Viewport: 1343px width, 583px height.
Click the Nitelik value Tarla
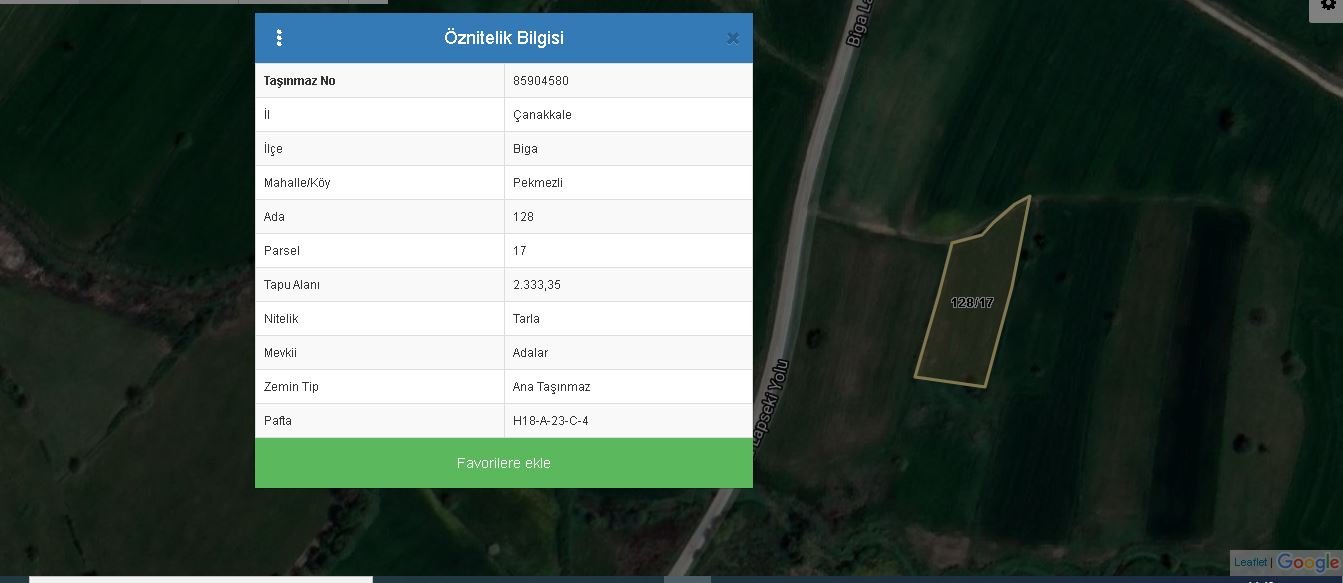pos(526,319)
